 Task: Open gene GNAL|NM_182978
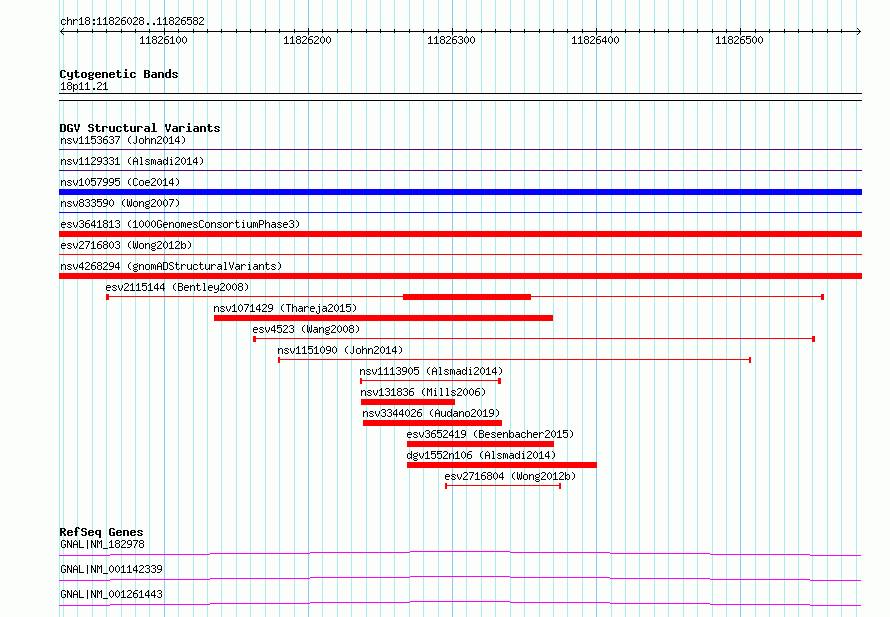(102, 544)
